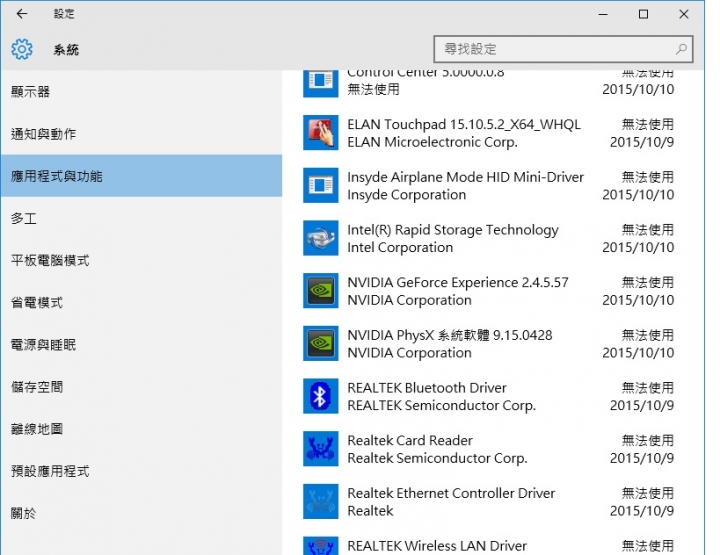720x555 pixels.
Task: Click Intel(R) Rapid Storage Technology text
Action: (x=453, y=230)
